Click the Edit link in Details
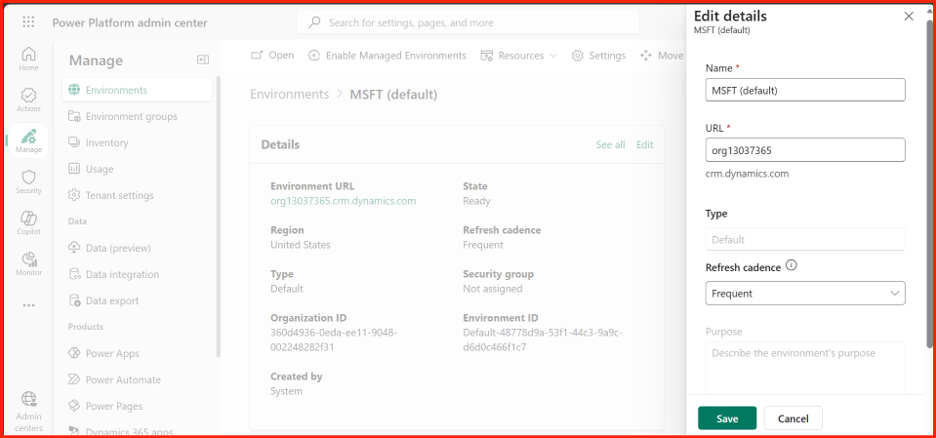The width and height of the screenshot is (936, 438). 645,144
